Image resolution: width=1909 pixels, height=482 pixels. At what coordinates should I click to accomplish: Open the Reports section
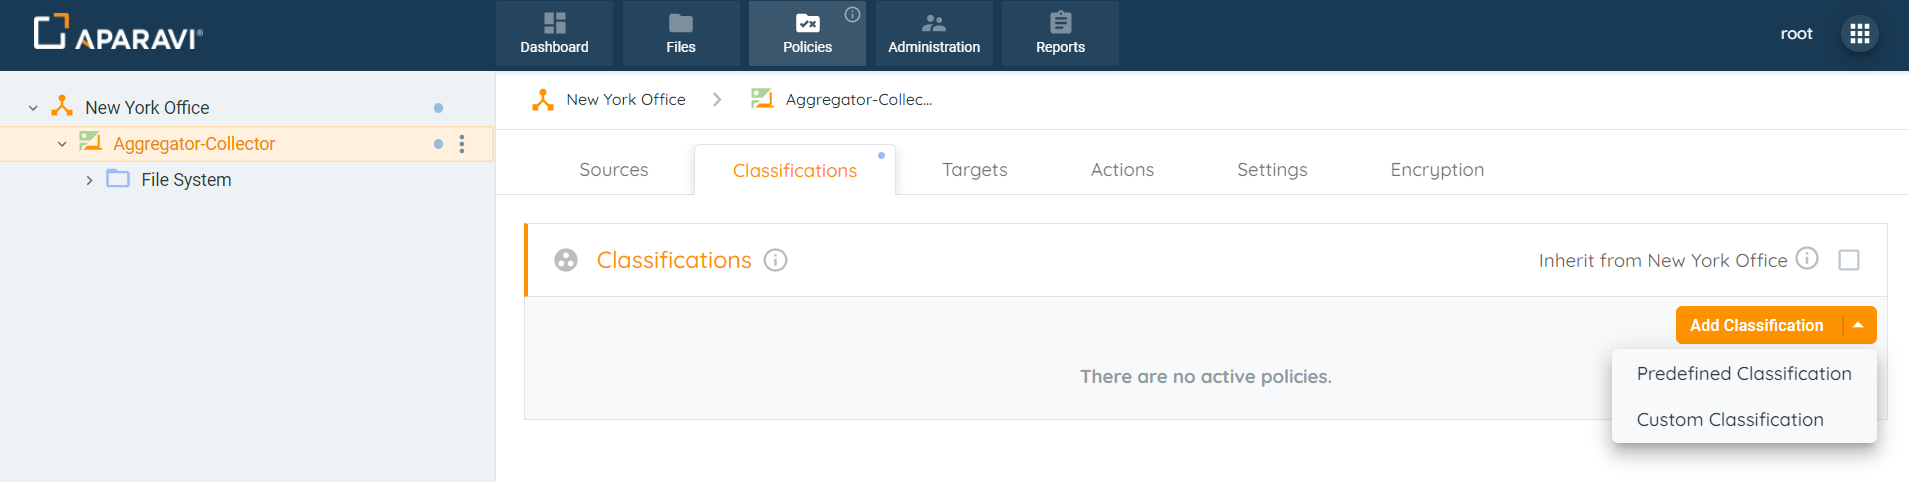[x=1060, y=34]
